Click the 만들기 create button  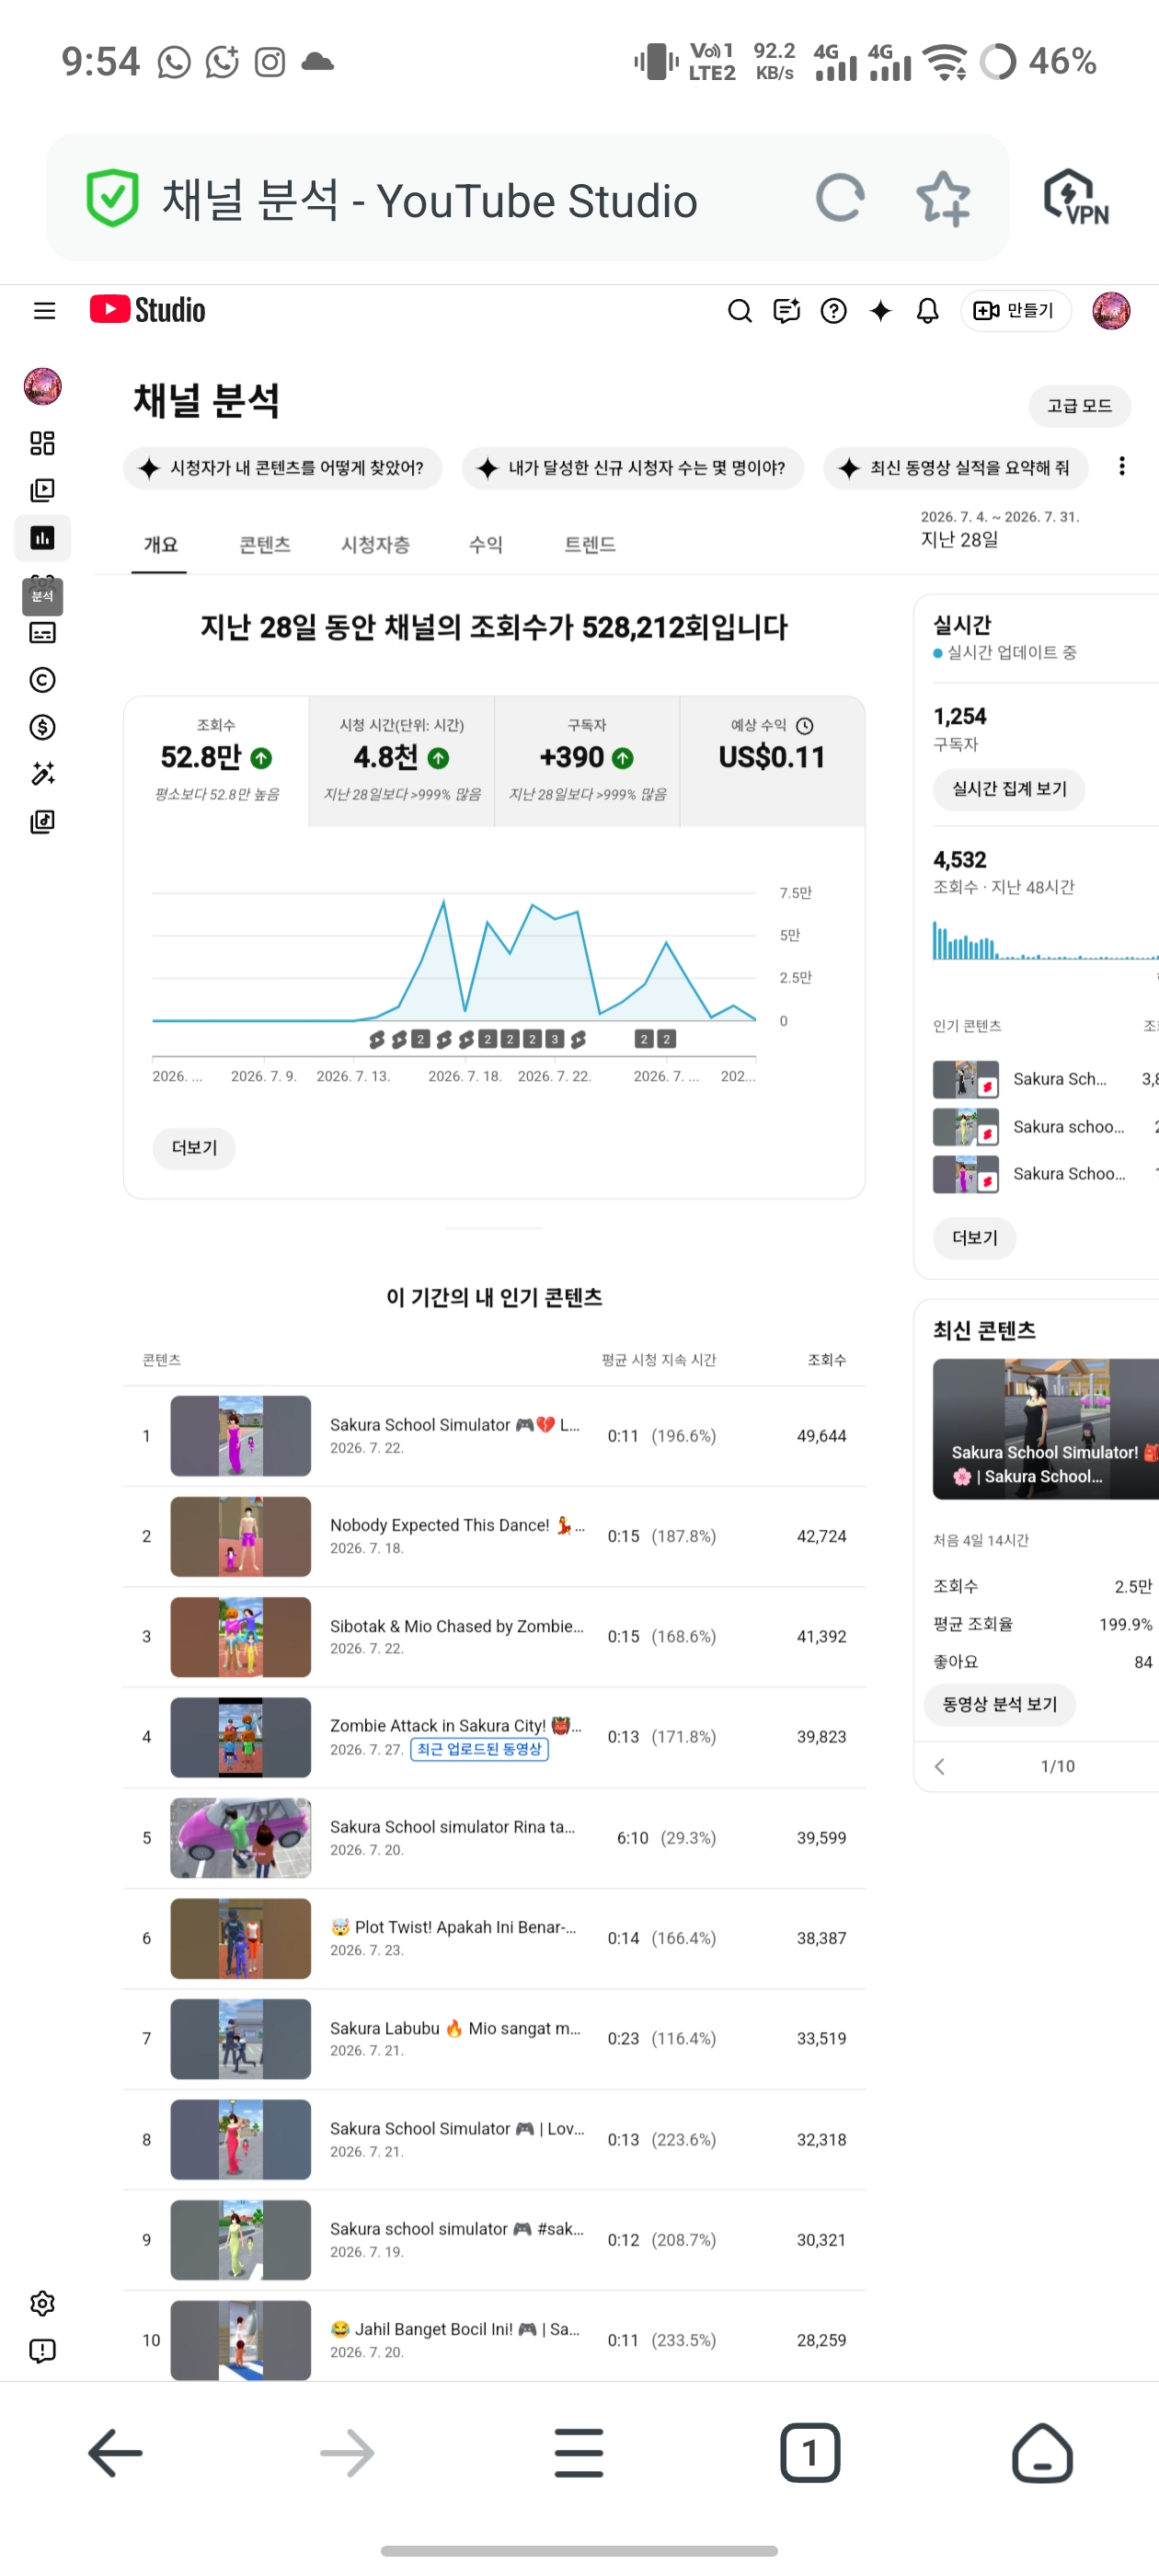coord(1015,311)
